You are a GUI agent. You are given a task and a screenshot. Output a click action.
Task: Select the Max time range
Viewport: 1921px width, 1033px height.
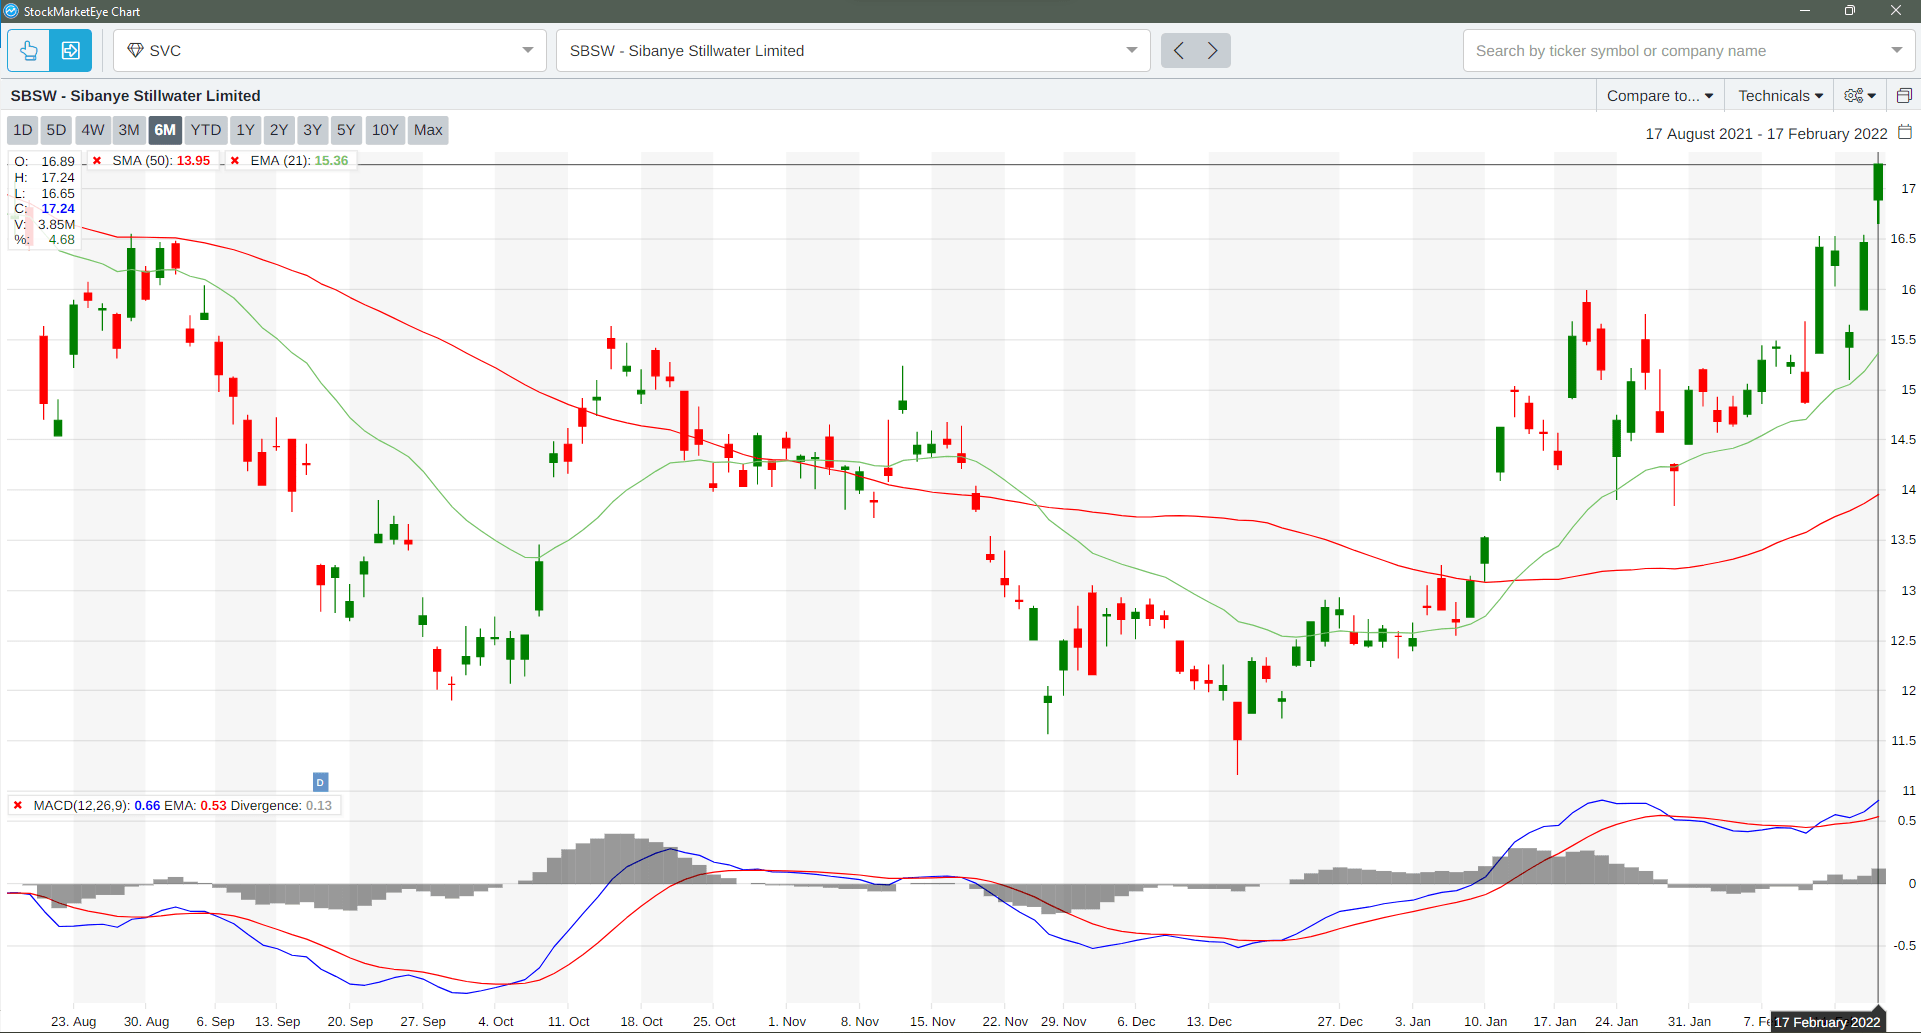coord(428,130)
